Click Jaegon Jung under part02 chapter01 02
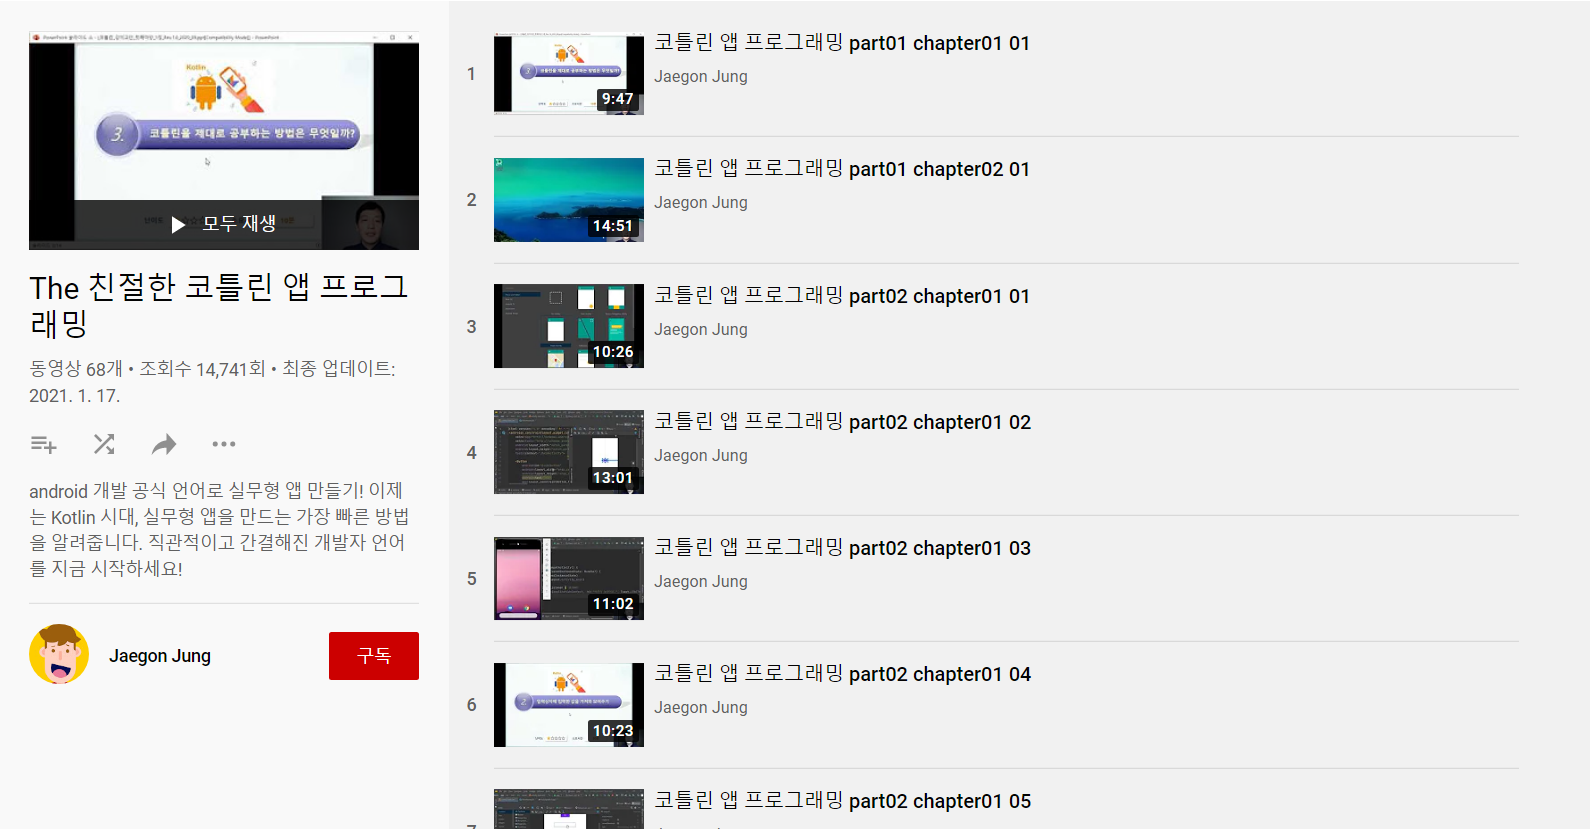This screenshot has width=1590, height=829. 701,455
